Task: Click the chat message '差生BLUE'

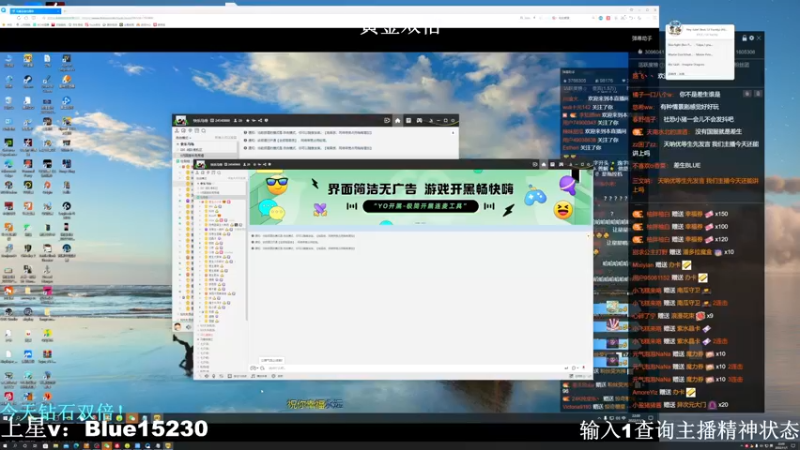Action: 687,165
